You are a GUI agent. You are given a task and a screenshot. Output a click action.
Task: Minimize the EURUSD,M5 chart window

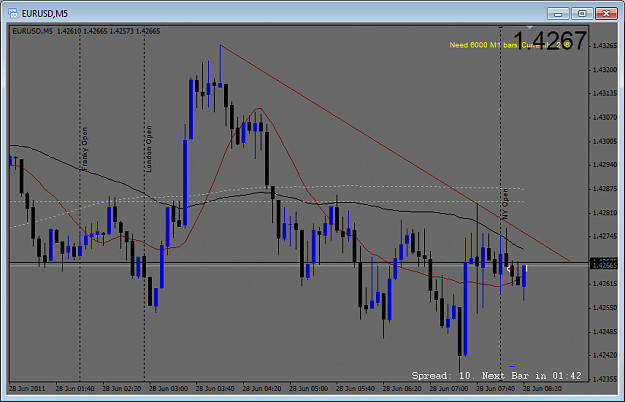(558, 14)
